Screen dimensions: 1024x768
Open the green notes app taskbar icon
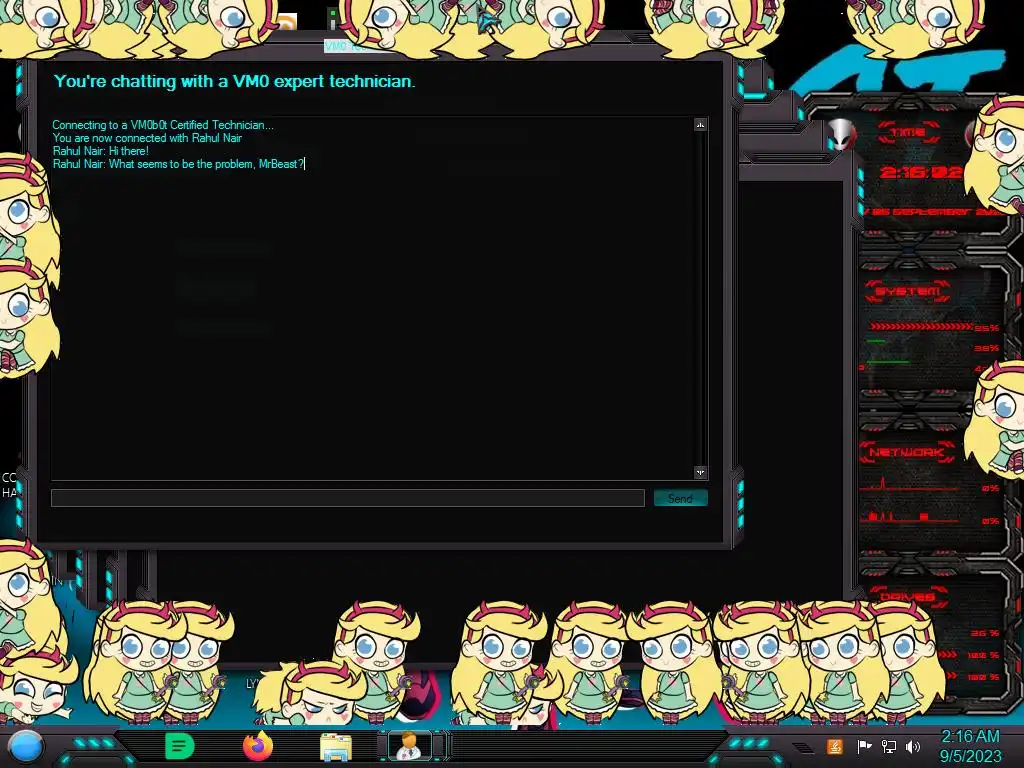click(x=180, y=746)
